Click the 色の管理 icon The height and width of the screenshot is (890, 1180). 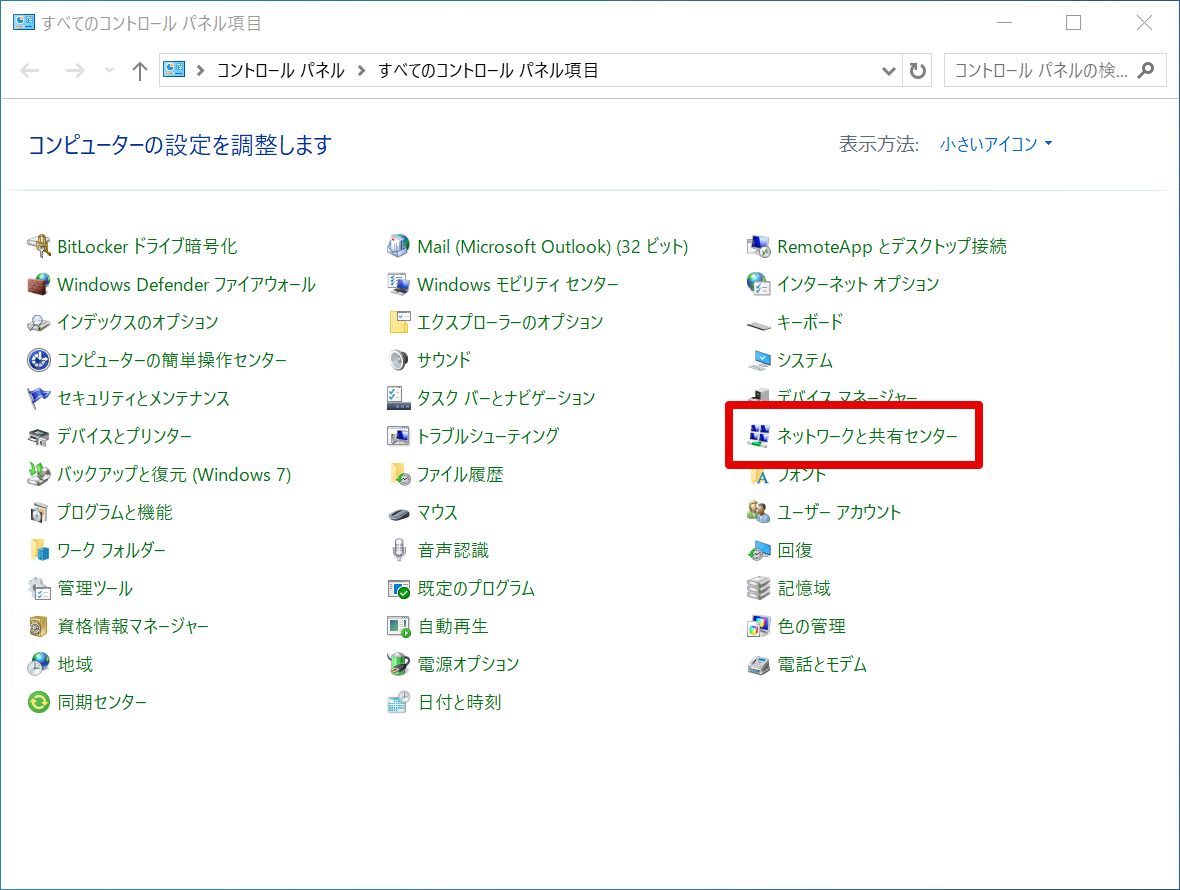(759, 626)
